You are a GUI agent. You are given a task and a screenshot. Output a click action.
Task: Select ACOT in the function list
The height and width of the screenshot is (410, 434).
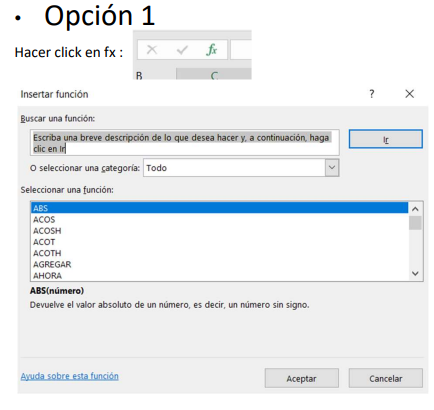[x=219, y=242]
